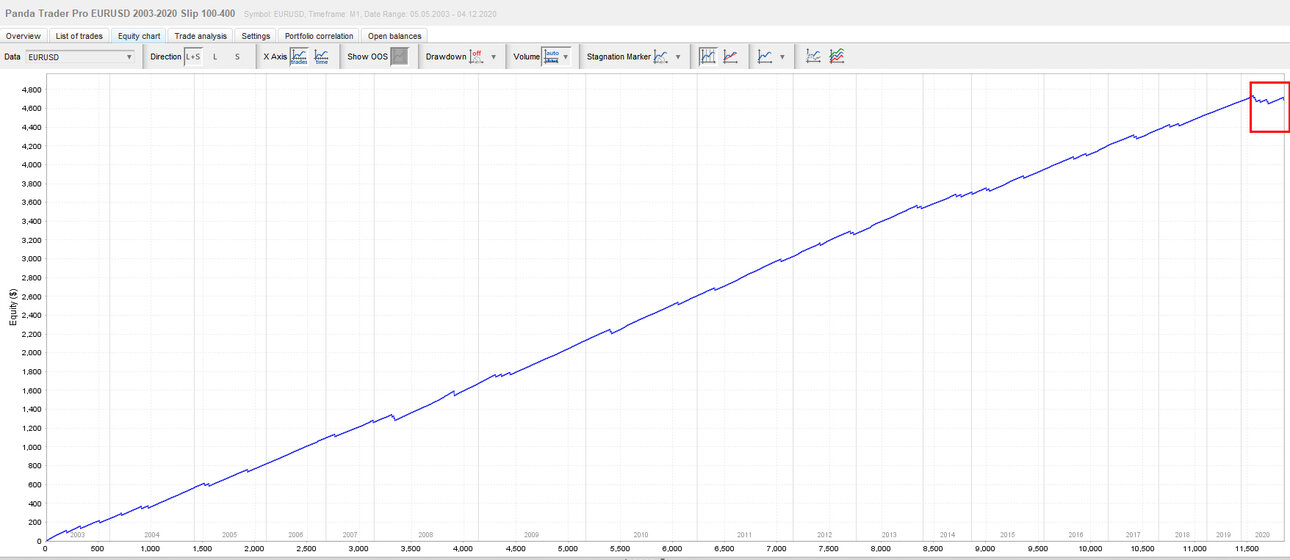Expand the Drawdown dropdown arrow
Image resolution: width=1290 pixels, height=560 pixels.
tap(493, 57)
